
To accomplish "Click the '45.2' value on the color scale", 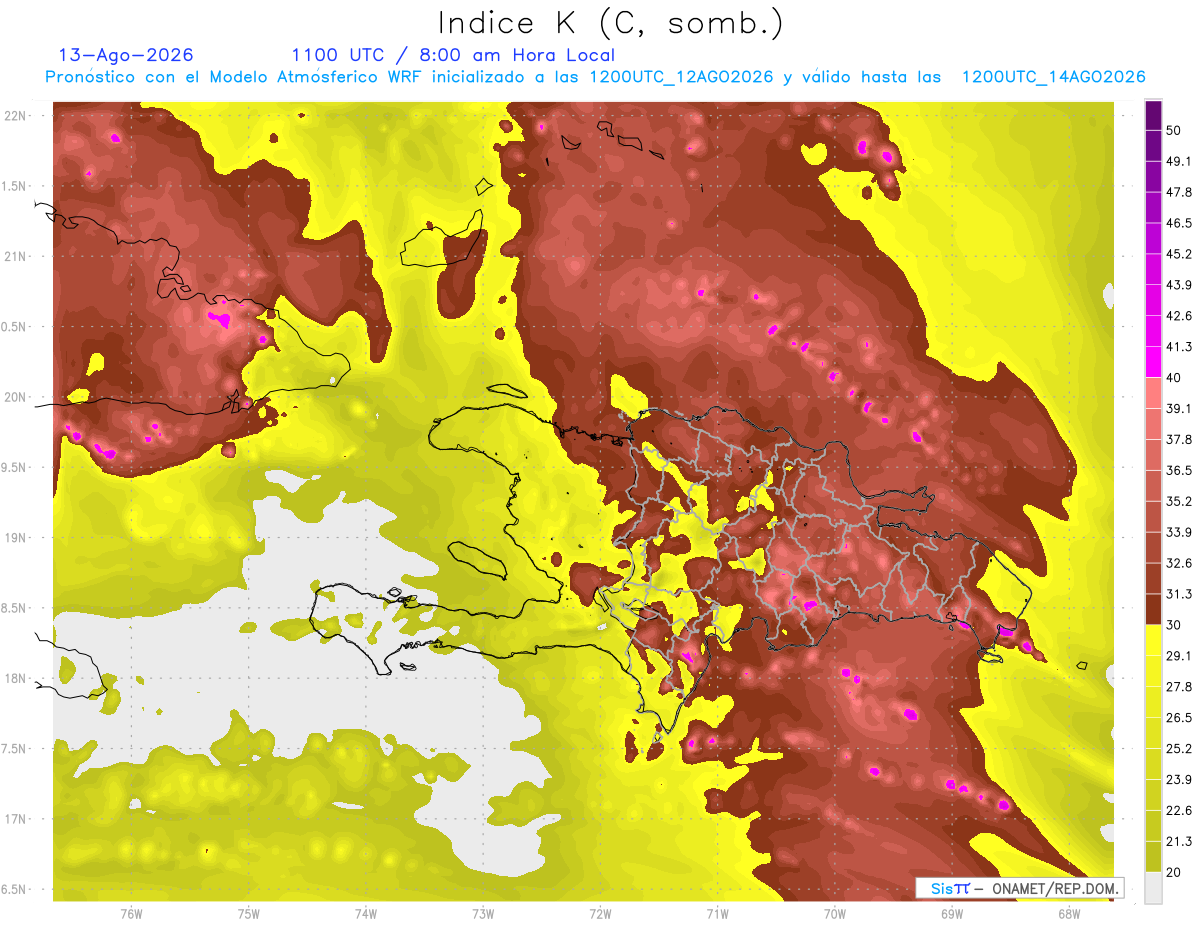I will 1178,254.
